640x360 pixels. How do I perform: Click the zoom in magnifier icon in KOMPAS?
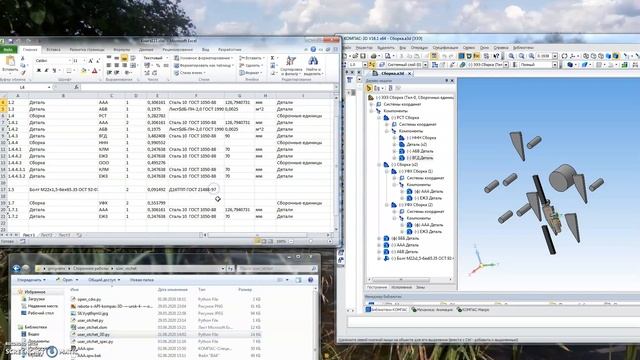pos(511,56)
